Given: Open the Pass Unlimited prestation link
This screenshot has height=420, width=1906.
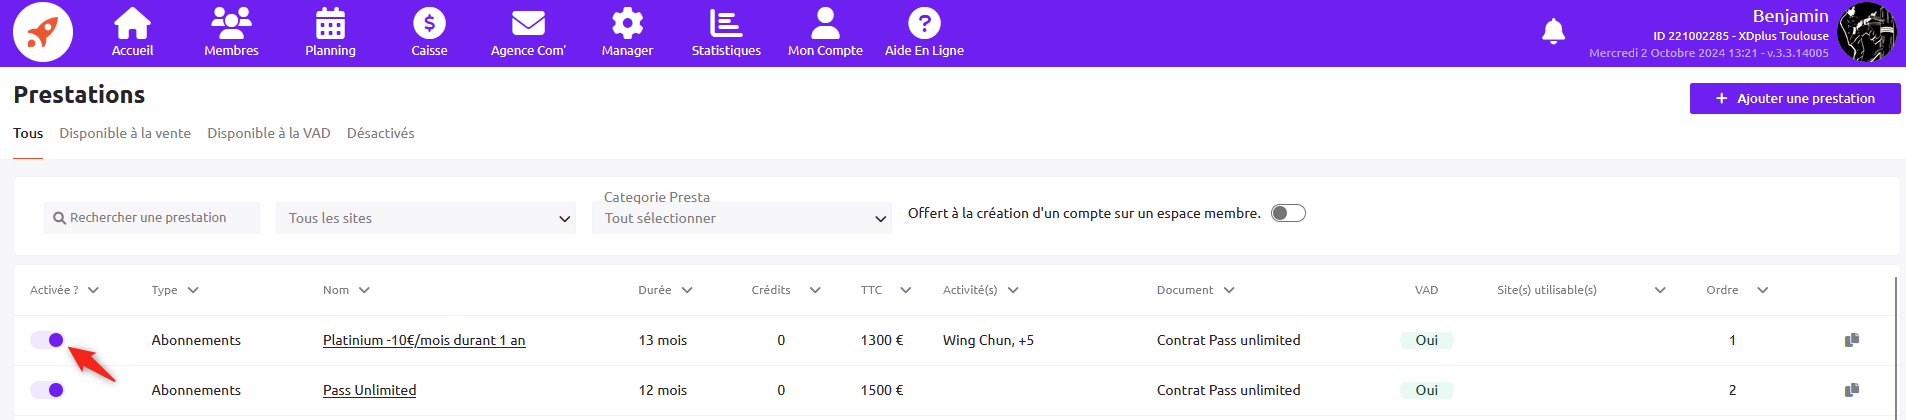Looking at the screenshot, I should (x=369, y=390).
